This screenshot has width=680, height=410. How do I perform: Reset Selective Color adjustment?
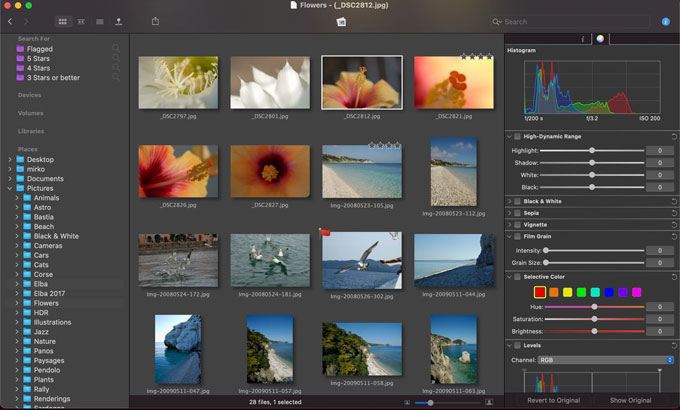674,277
